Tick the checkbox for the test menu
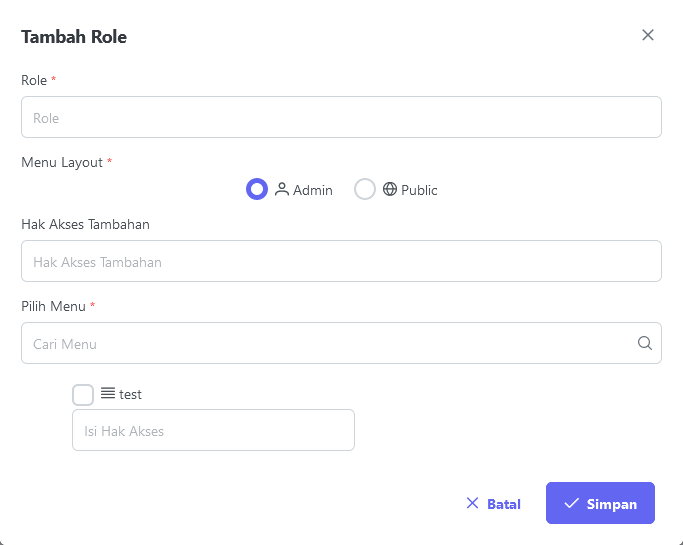The width and height of the screenshot is (683, 545). coord(83,395)
